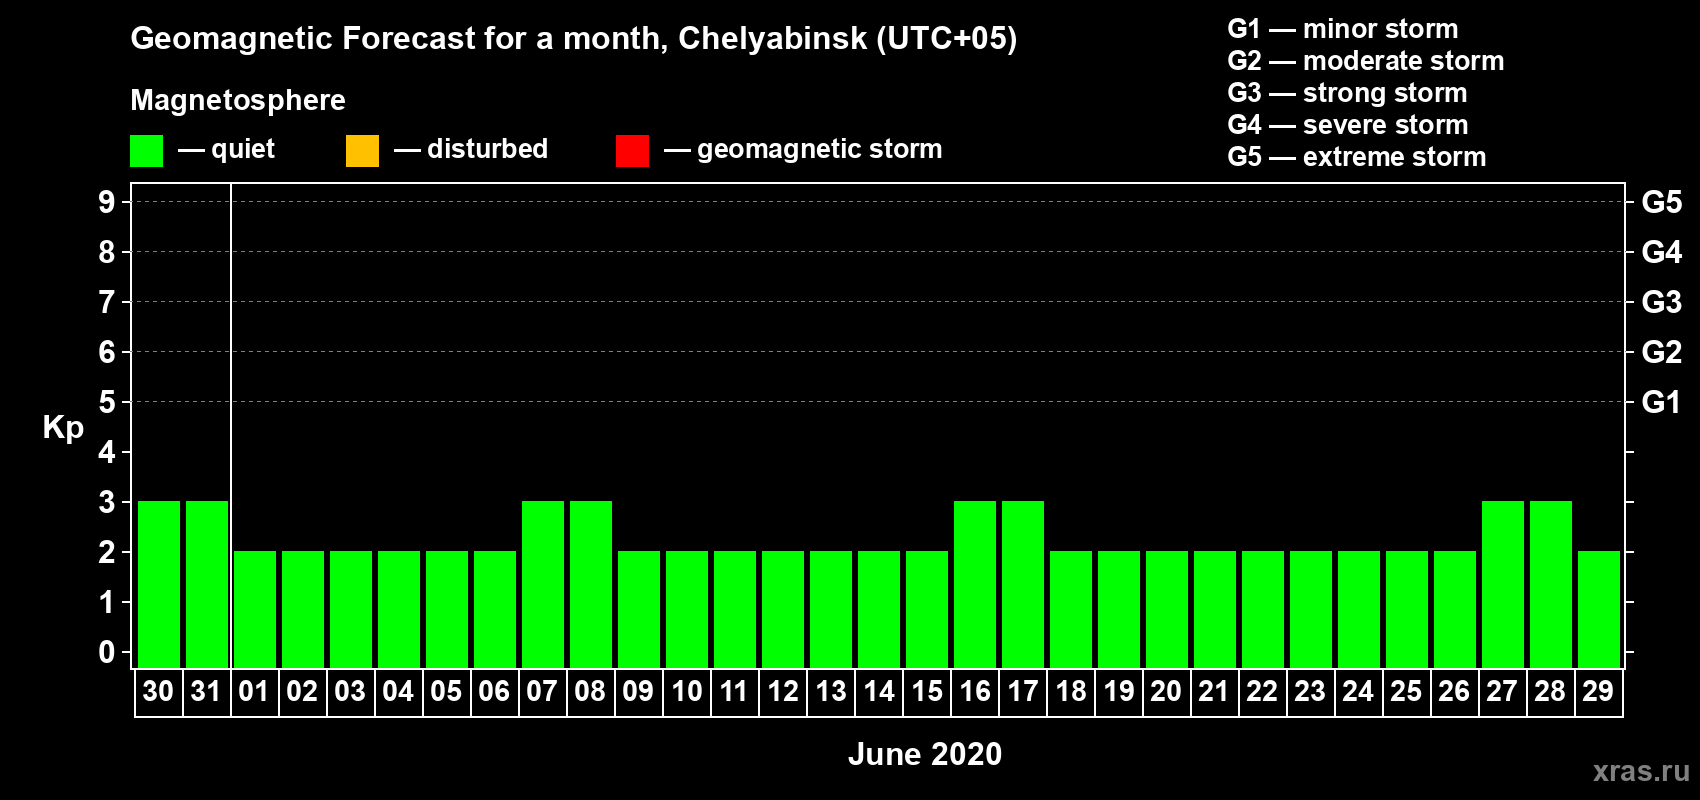The width and height of the screenshot is (1700, 800).
Task: Click the Kp axis title
Action: [63, 428]
